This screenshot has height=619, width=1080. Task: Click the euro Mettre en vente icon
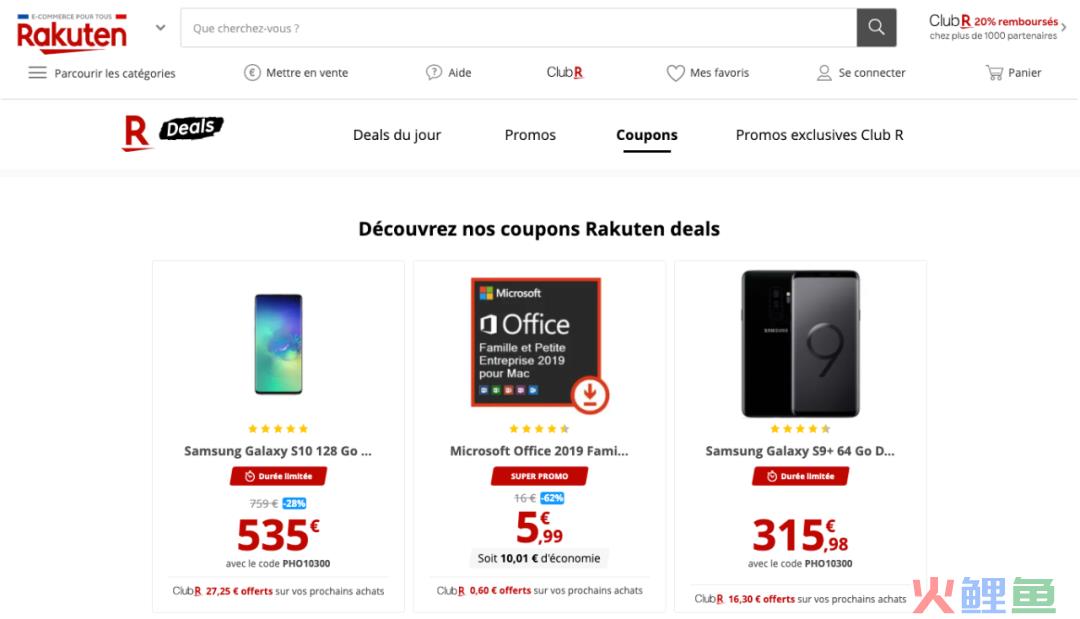[x=252, y=72]
